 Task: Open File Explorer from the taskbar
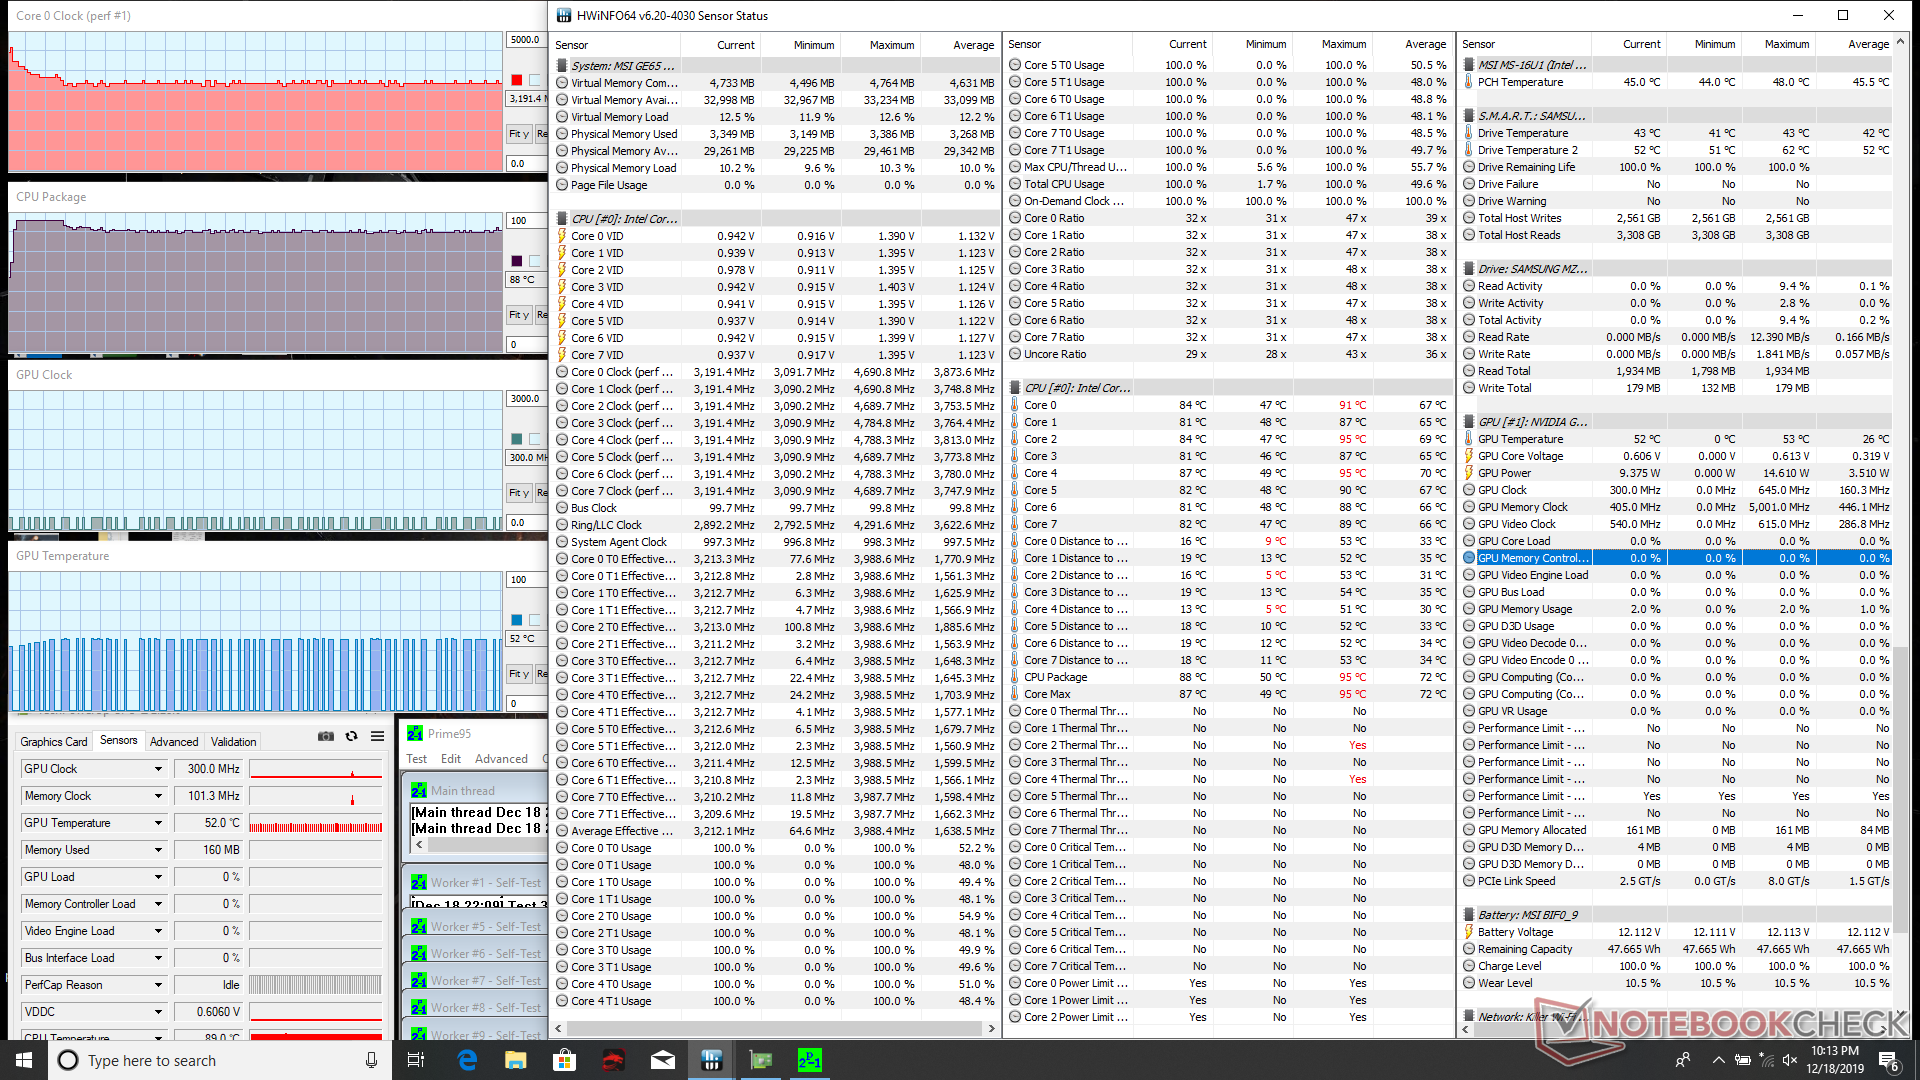(x=515, y=1060)
